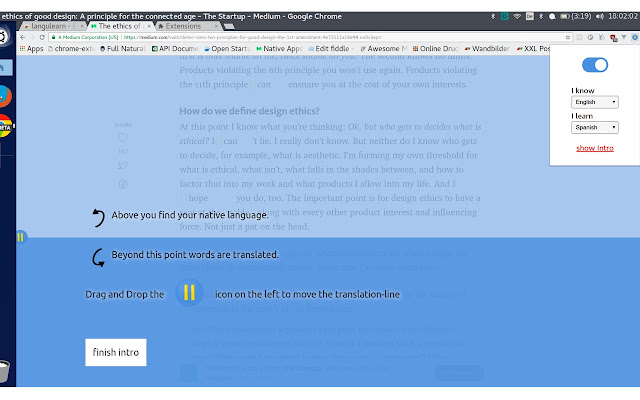Switch to the langulearn browser tab
Screen dimensions: 640x400
52,26
